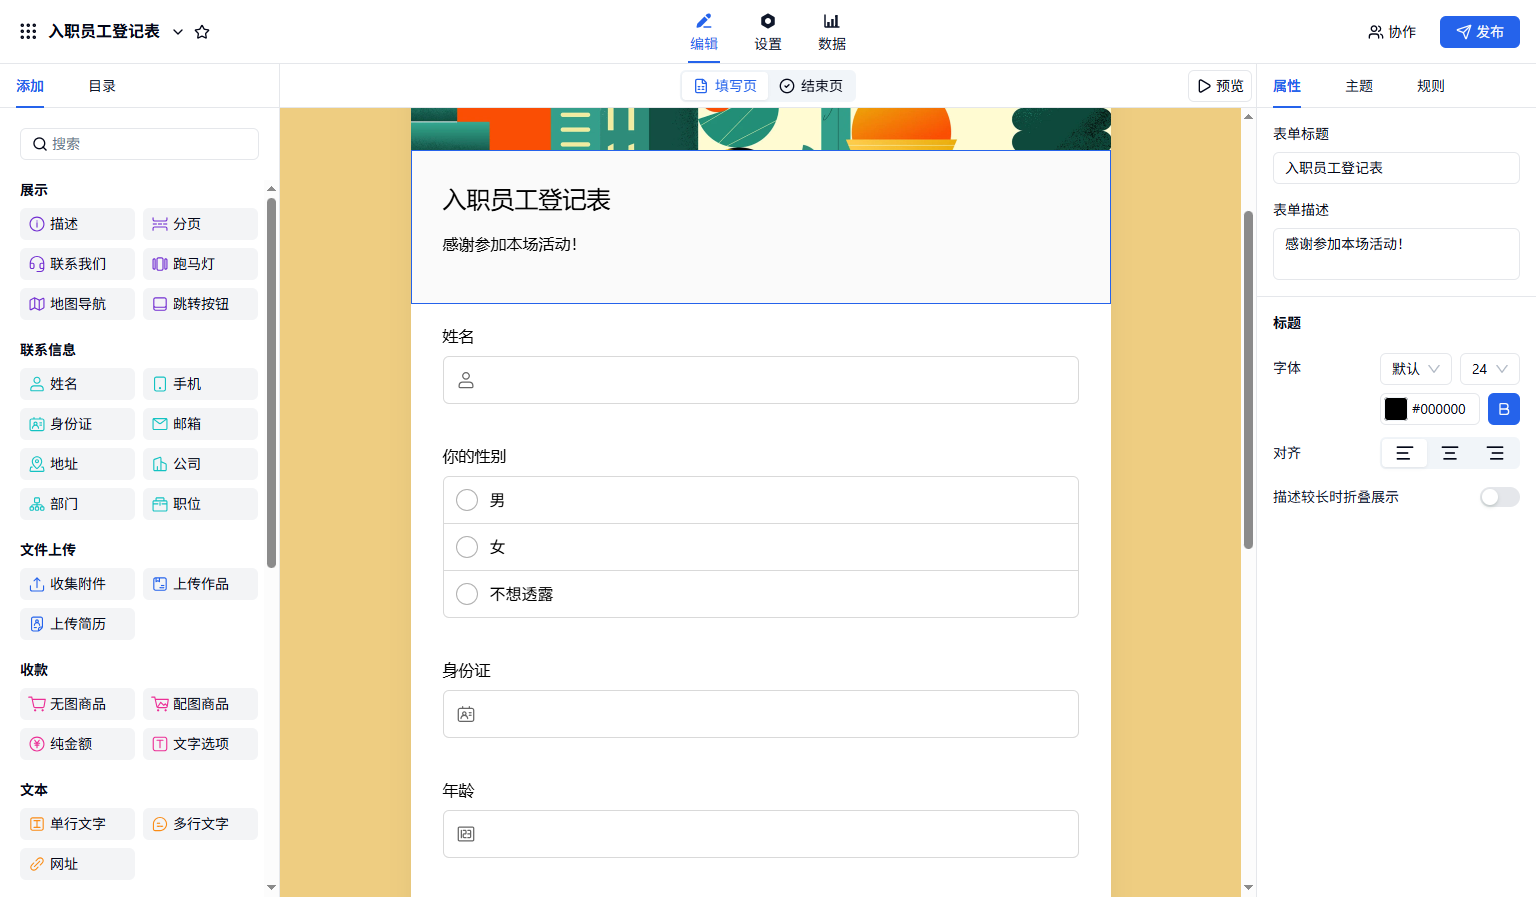Expand the form name dropdown arrow
This screenshot has width=1536, height=897.
178,32
